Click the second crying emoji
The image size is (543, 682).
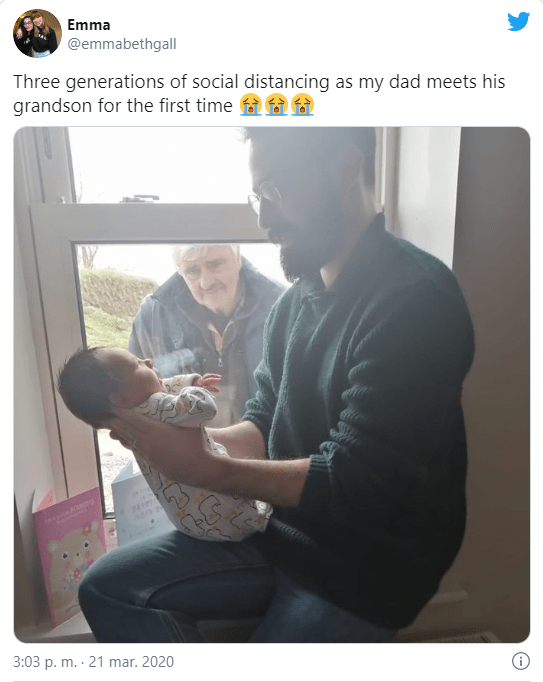click(276, 105)
